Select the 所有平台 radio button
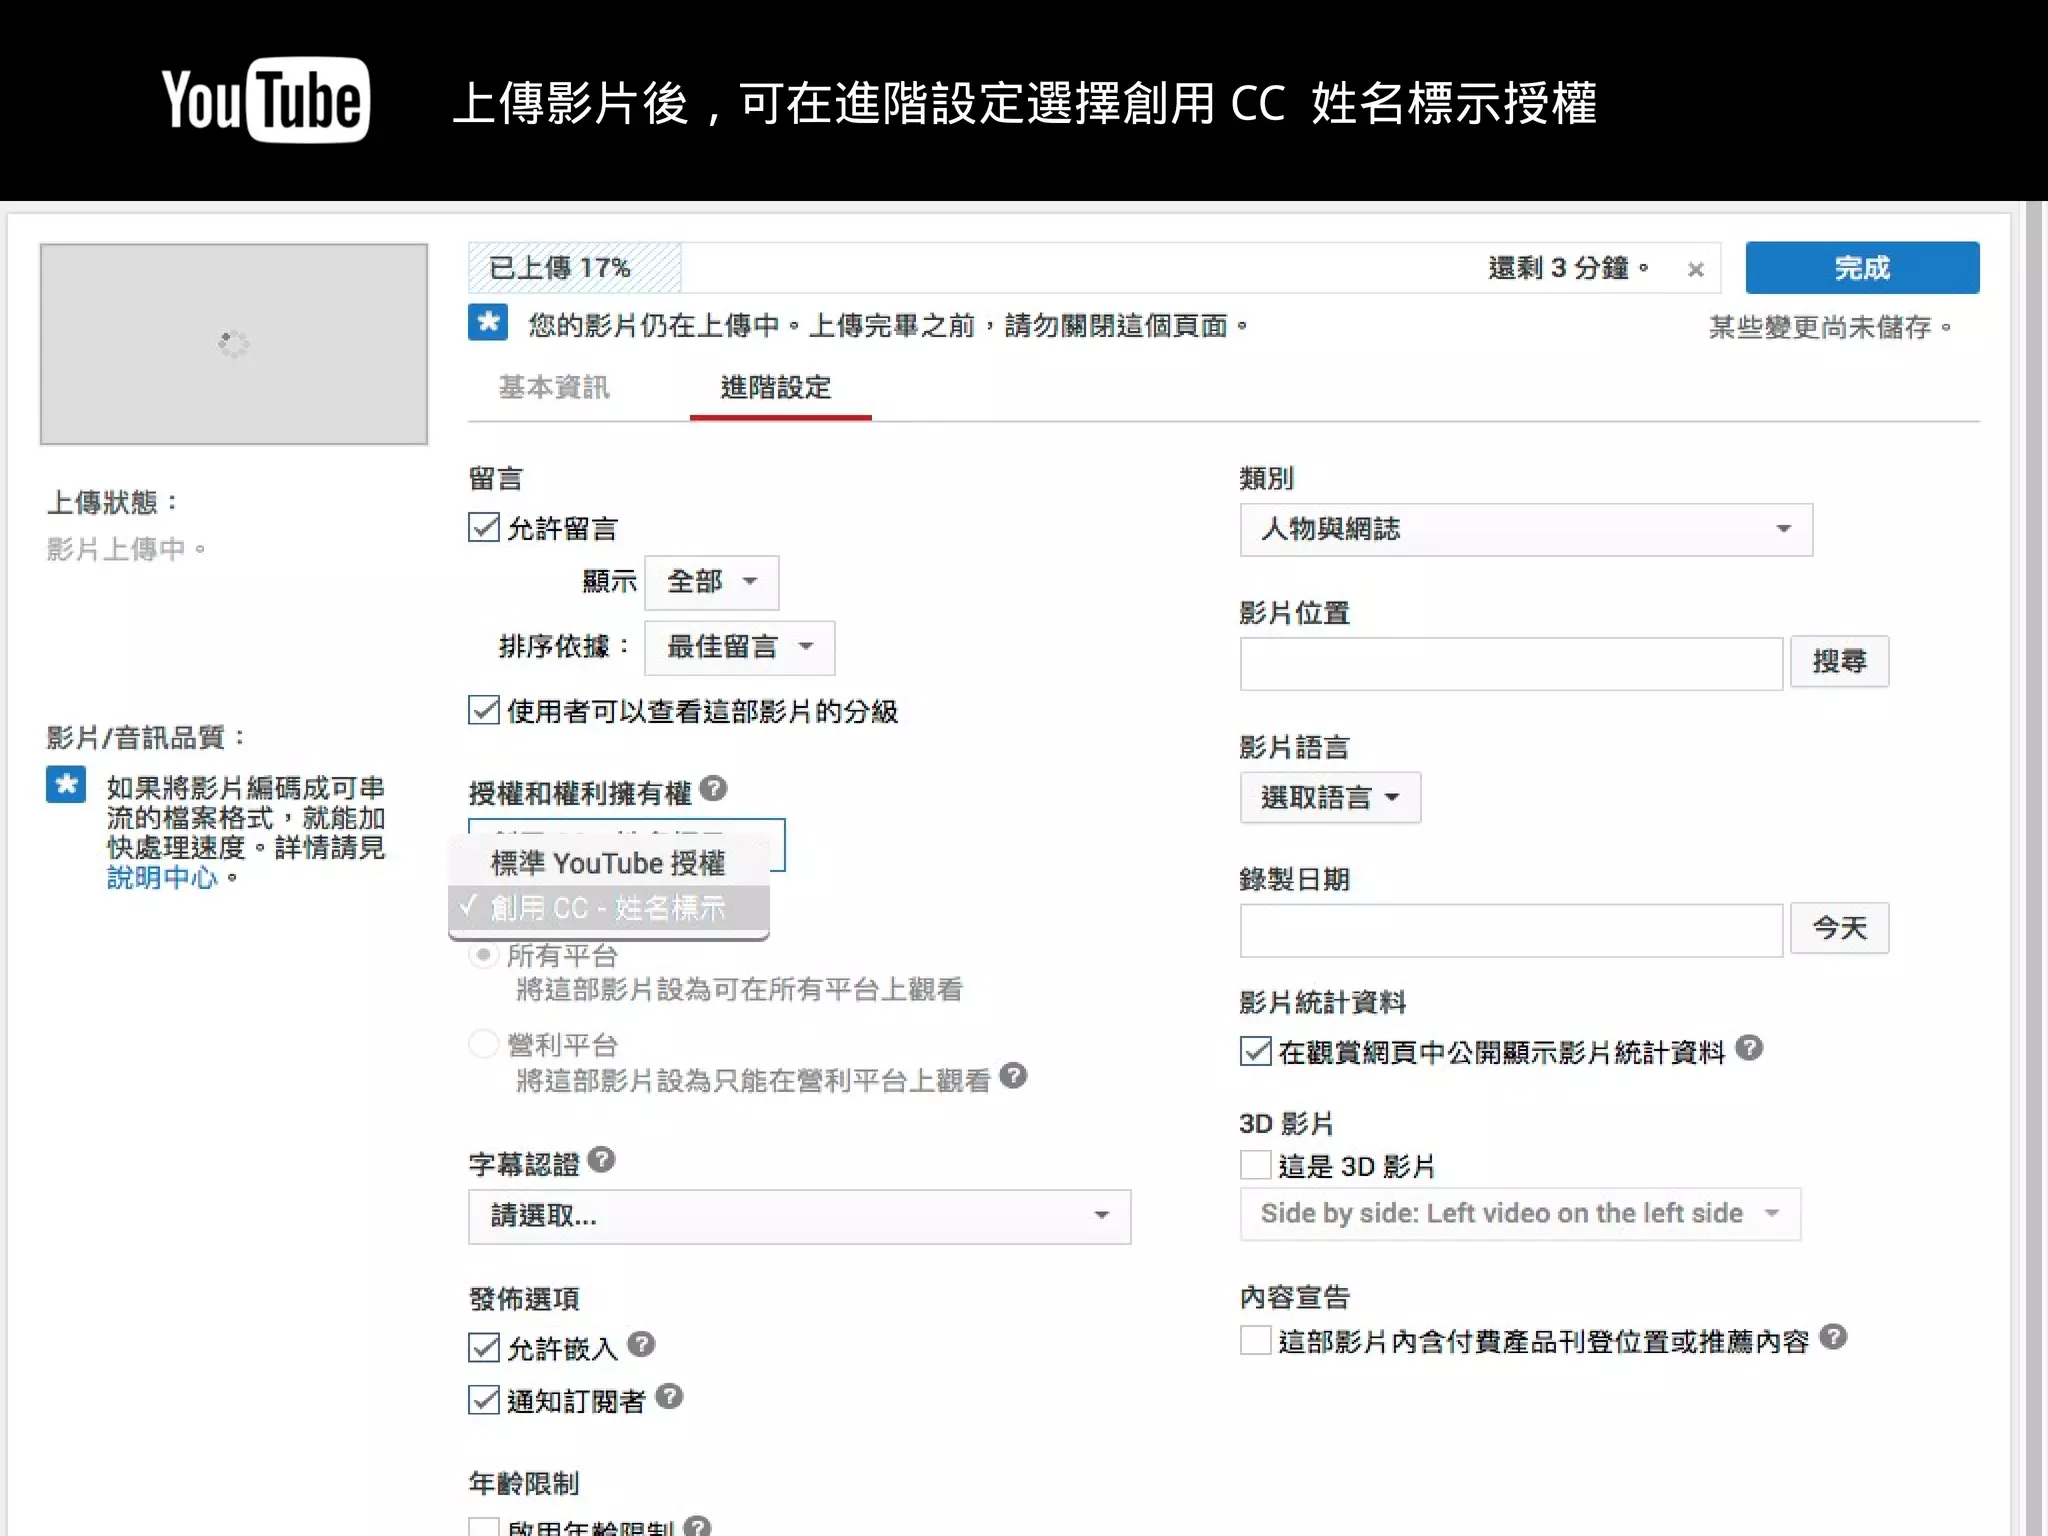This screenshot has height=1536, width=2048. click(x=484, y=955)
